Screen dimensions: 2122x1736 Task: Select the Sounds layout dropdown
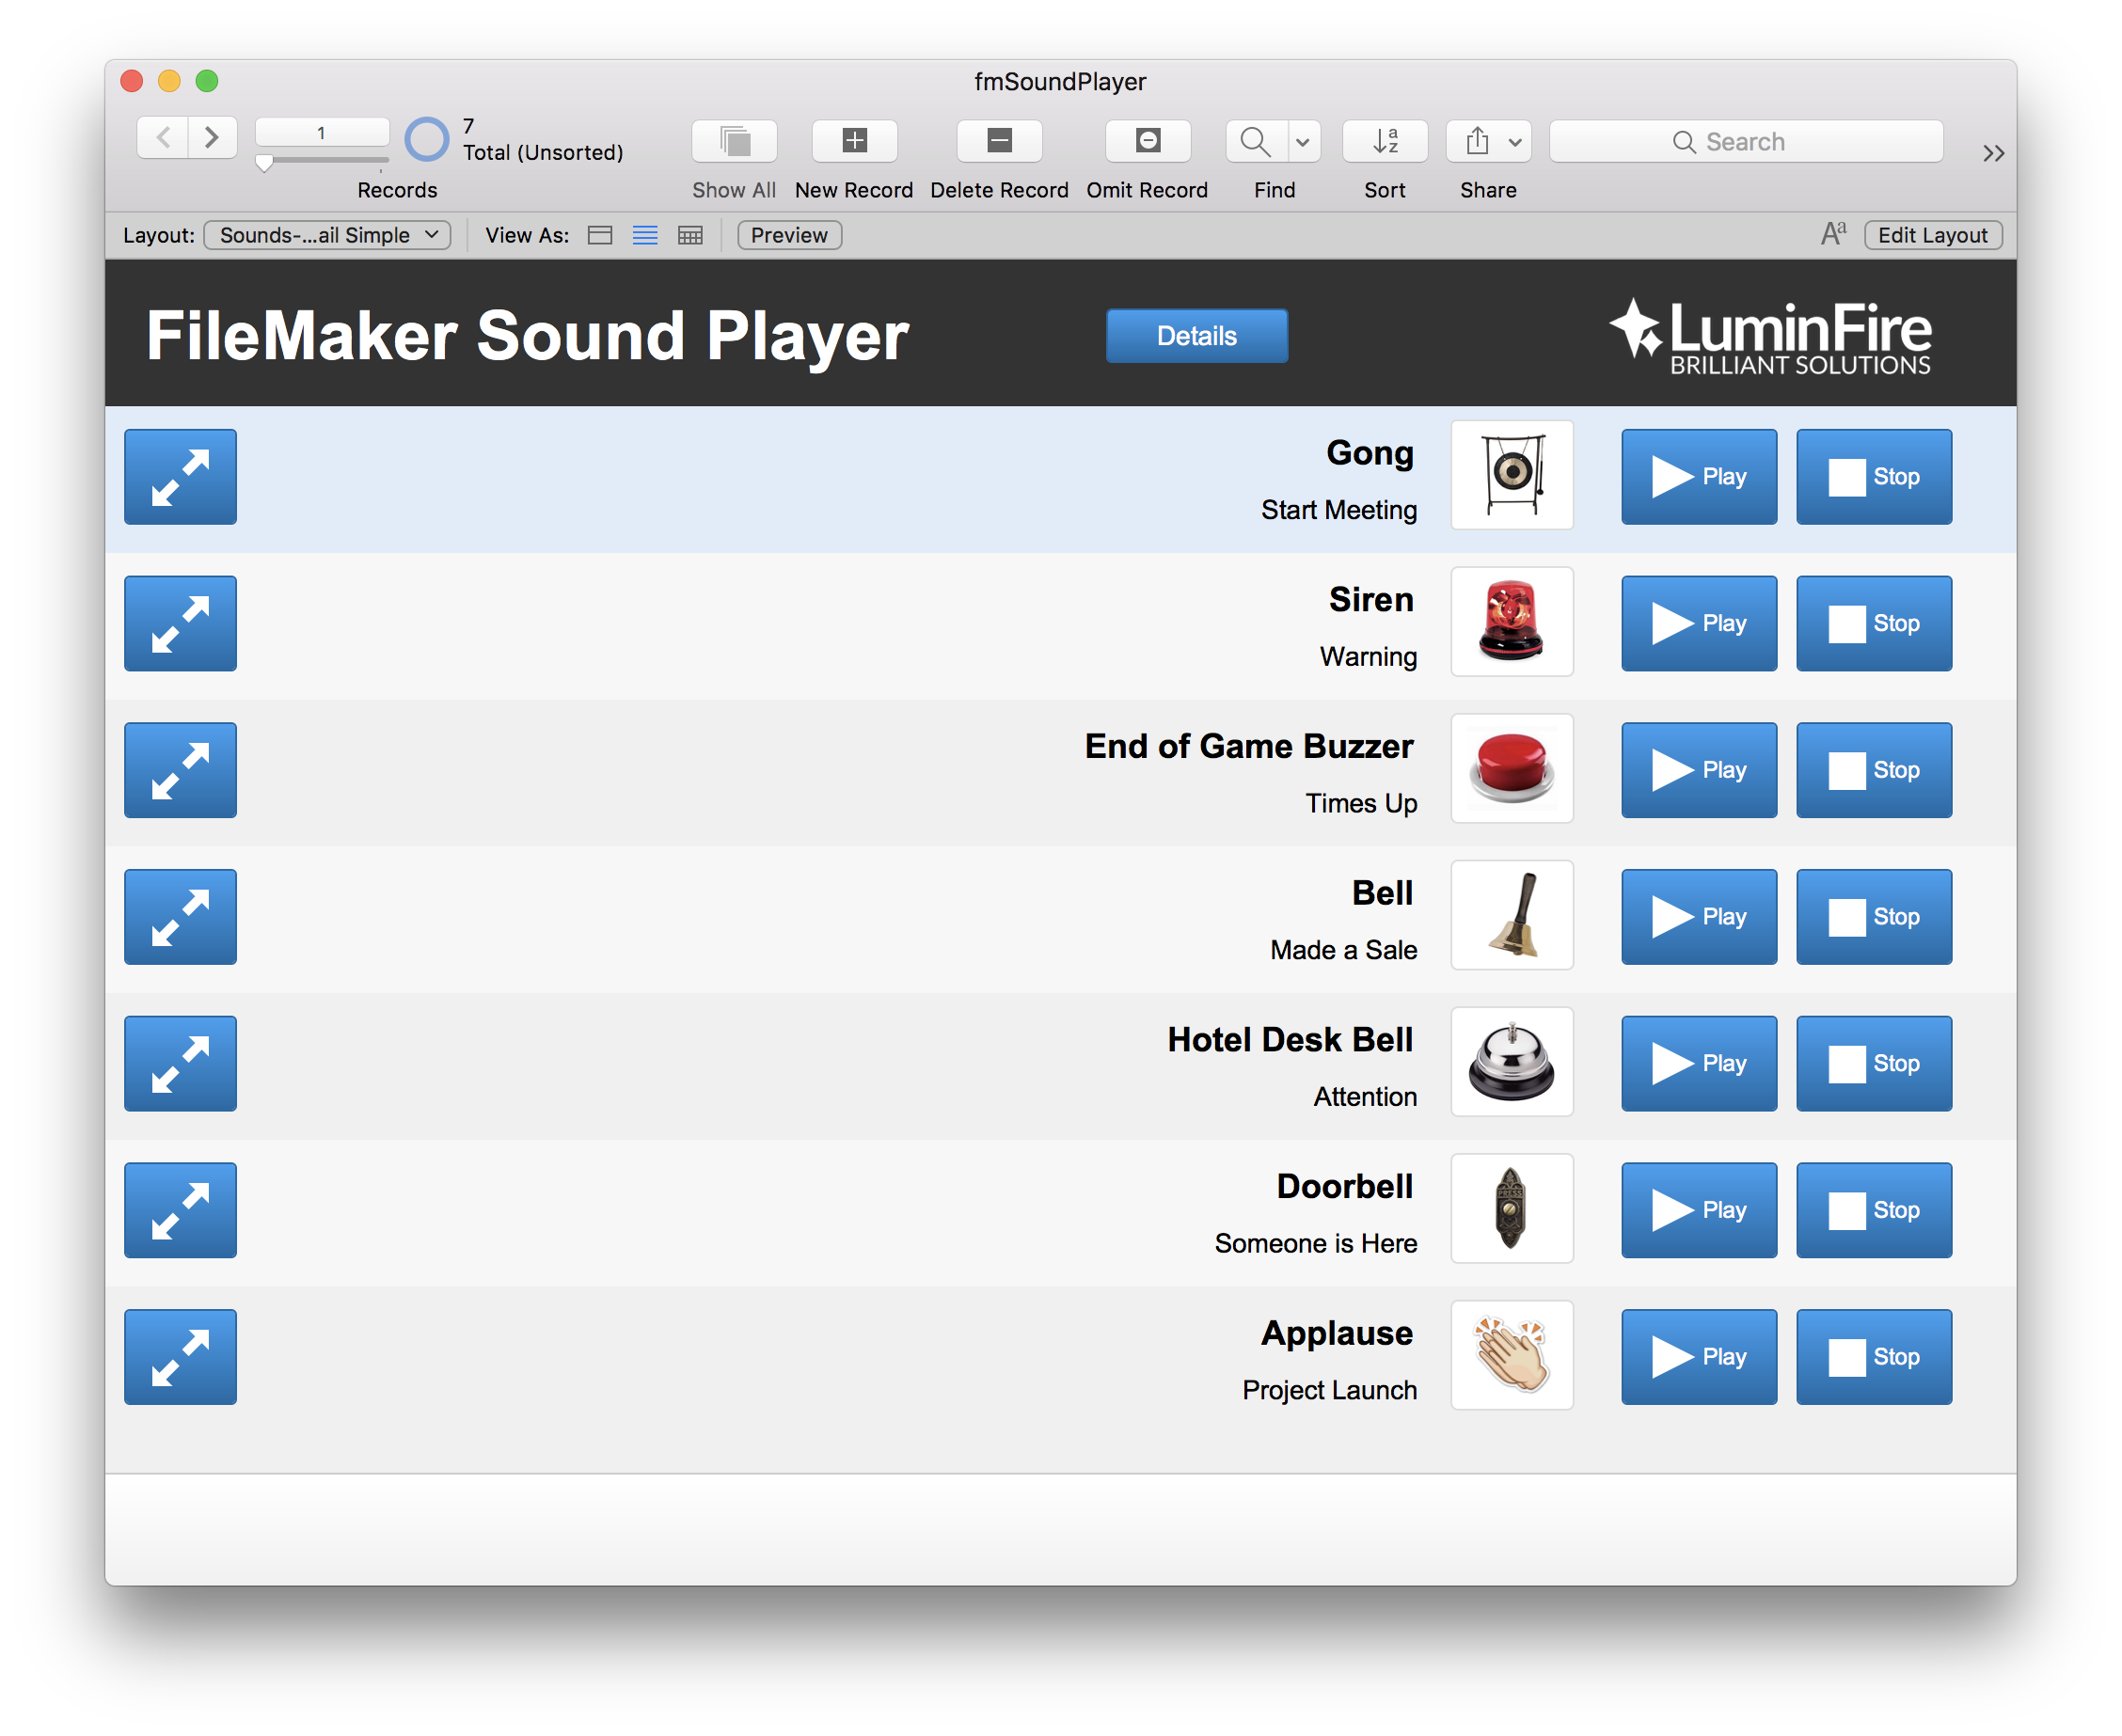click(328, 232)
